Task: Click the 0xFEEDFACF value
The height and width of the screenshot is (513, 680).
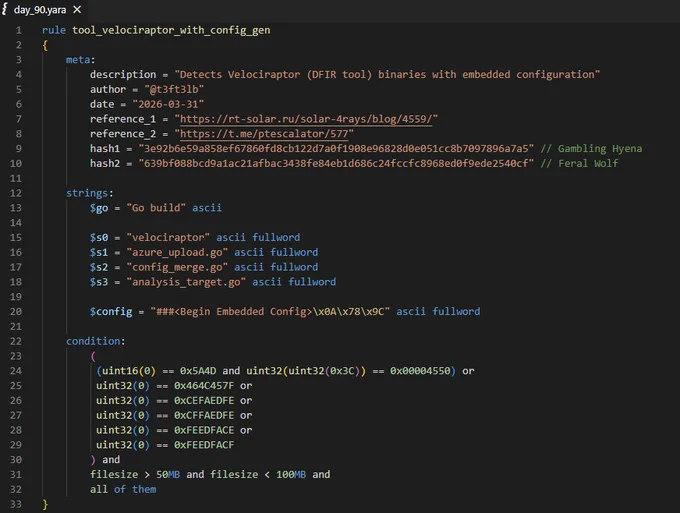Action: pos(204,444)
